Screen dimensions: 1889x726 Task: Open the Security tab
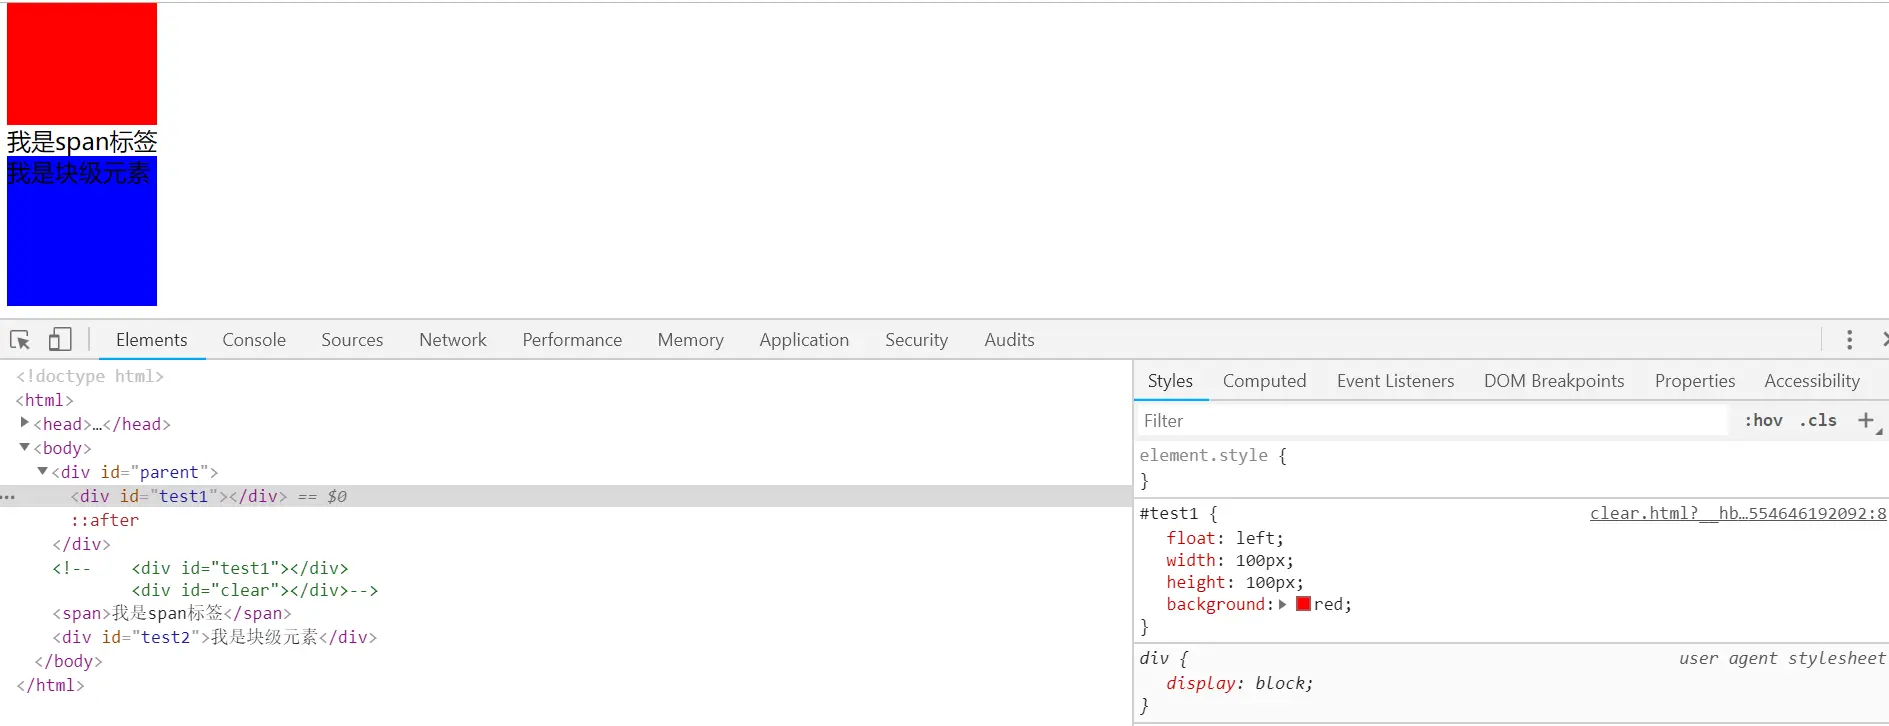[916, 340]
